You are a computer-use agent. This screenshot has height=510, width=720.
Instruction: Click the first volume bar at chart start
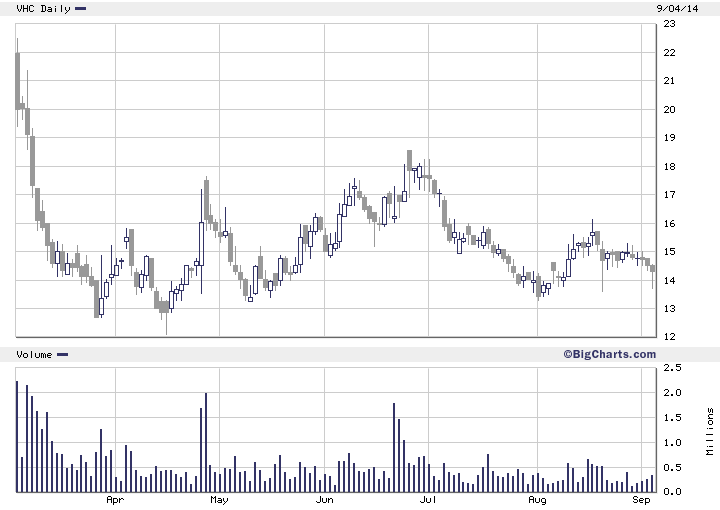point(17,437)
